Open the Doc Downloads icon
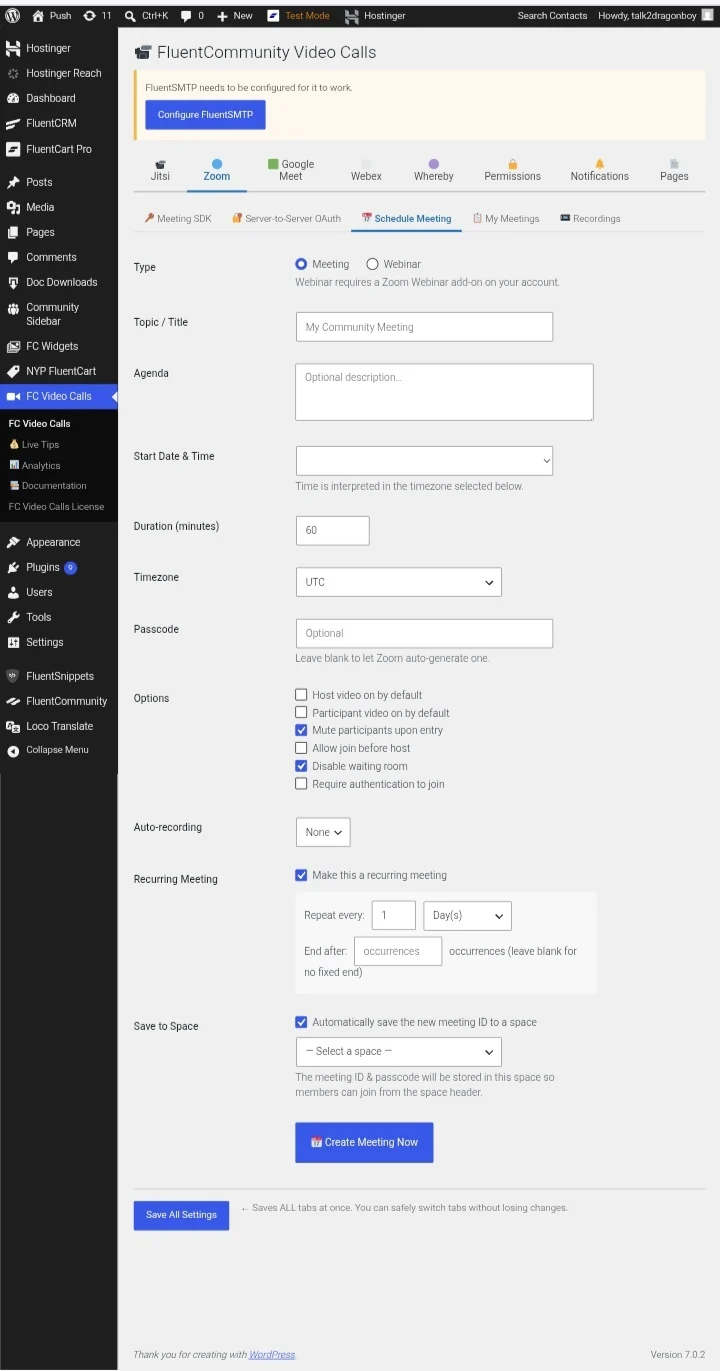The width and height of the screenshot is (720, 1371). (13, 282)
